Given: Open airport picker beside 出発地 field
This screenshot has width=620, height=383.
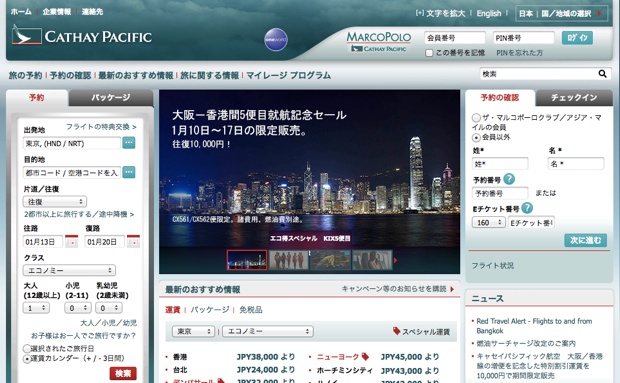Looking at the screenshot, I should click(129, 143).
